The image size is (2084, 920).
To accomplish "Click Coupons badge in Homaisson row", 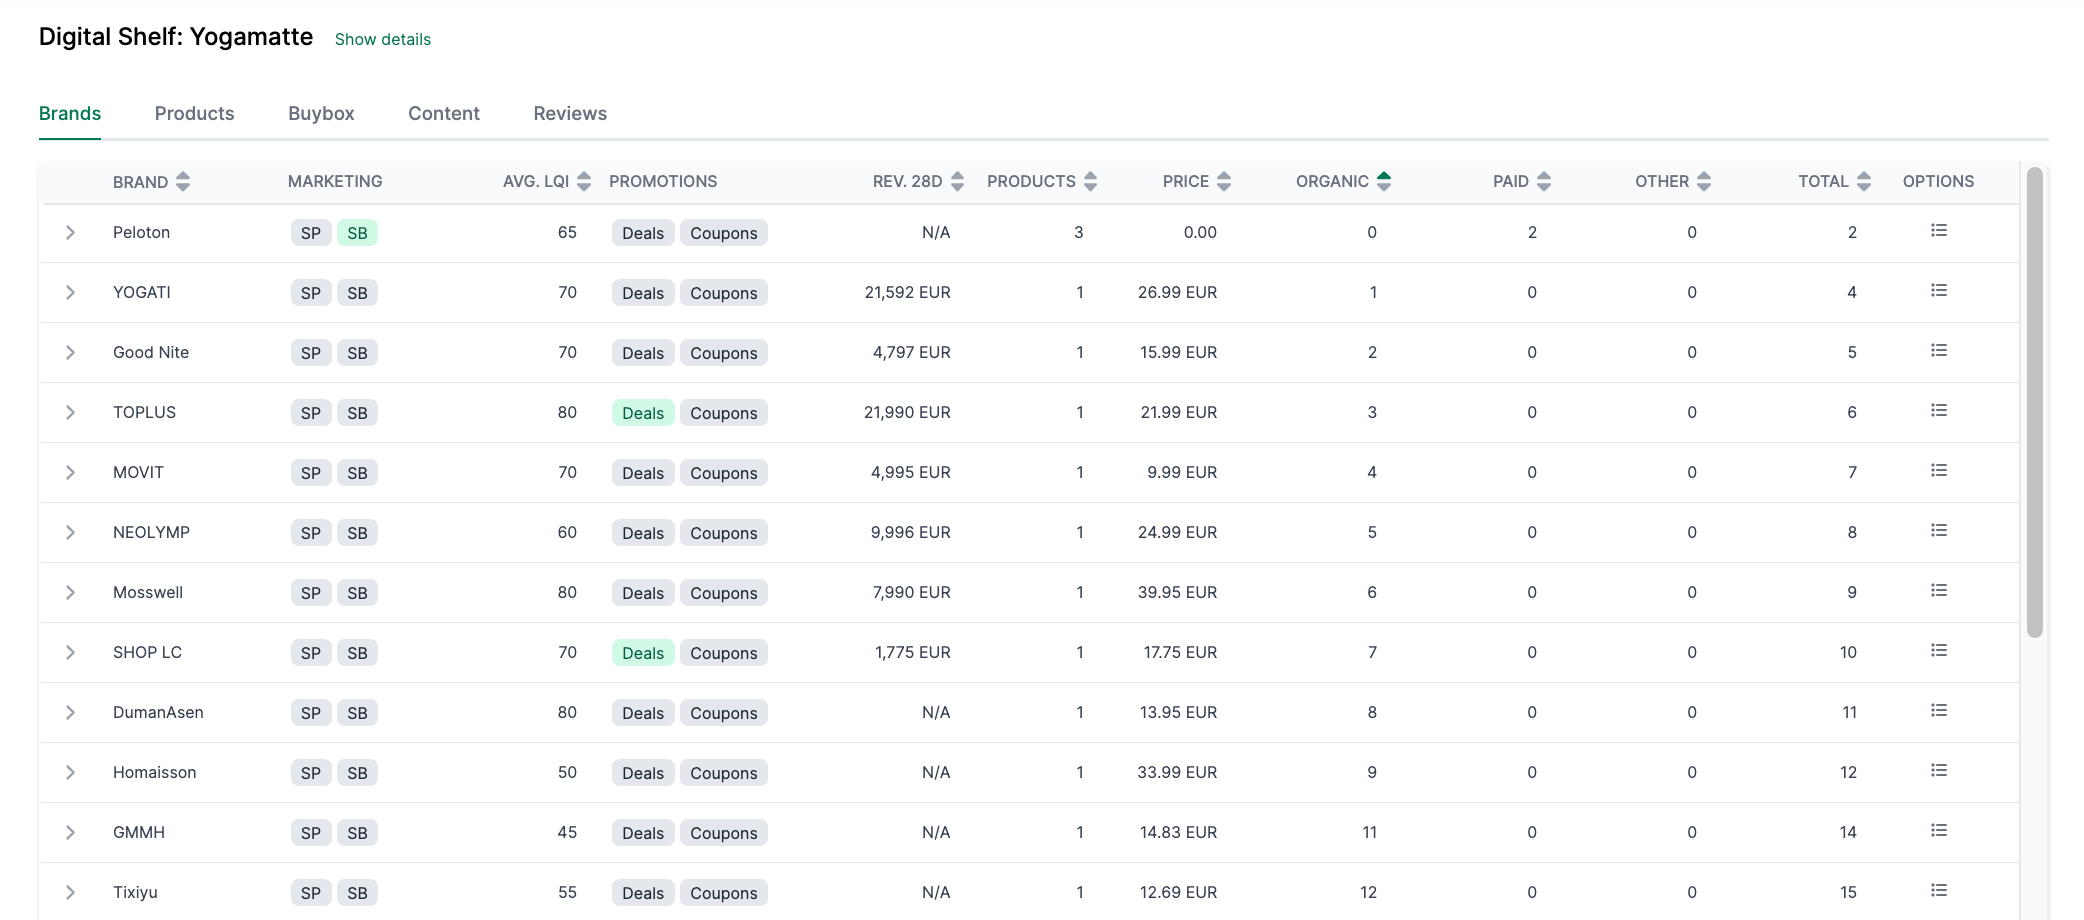I will click(x=724, y=773).
